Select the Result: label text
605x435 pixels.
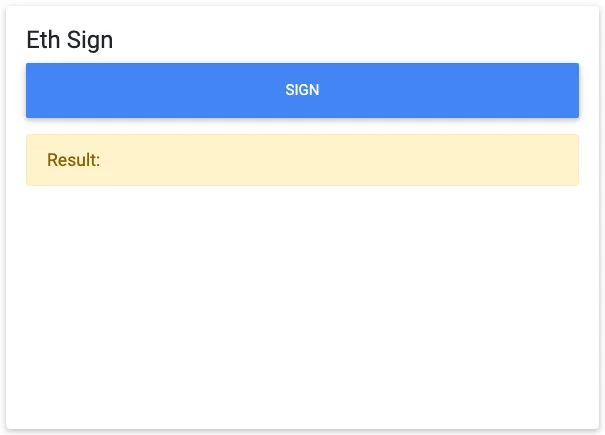pyautogui.click(x=74, y=160)
